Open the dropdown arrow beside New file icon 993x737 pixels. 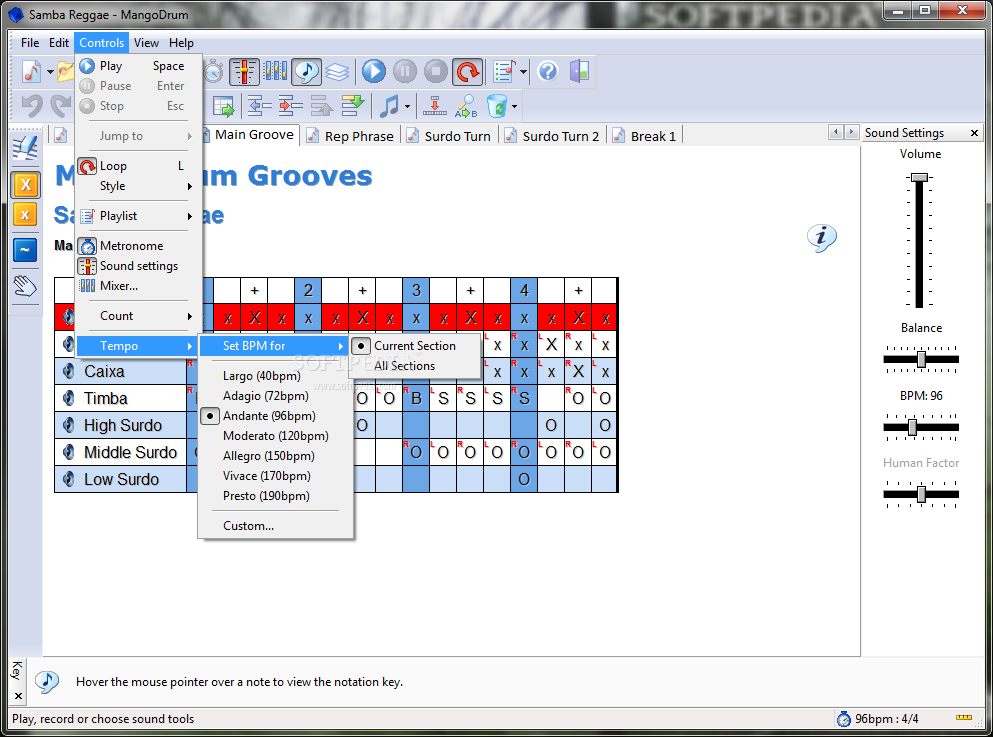tap(50, 72)
